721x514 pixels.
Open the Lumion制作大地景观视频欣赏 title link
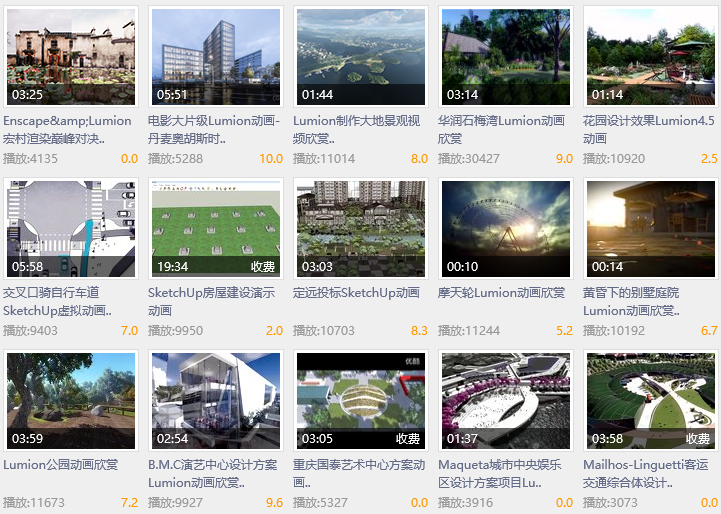[x=356, y=130]
